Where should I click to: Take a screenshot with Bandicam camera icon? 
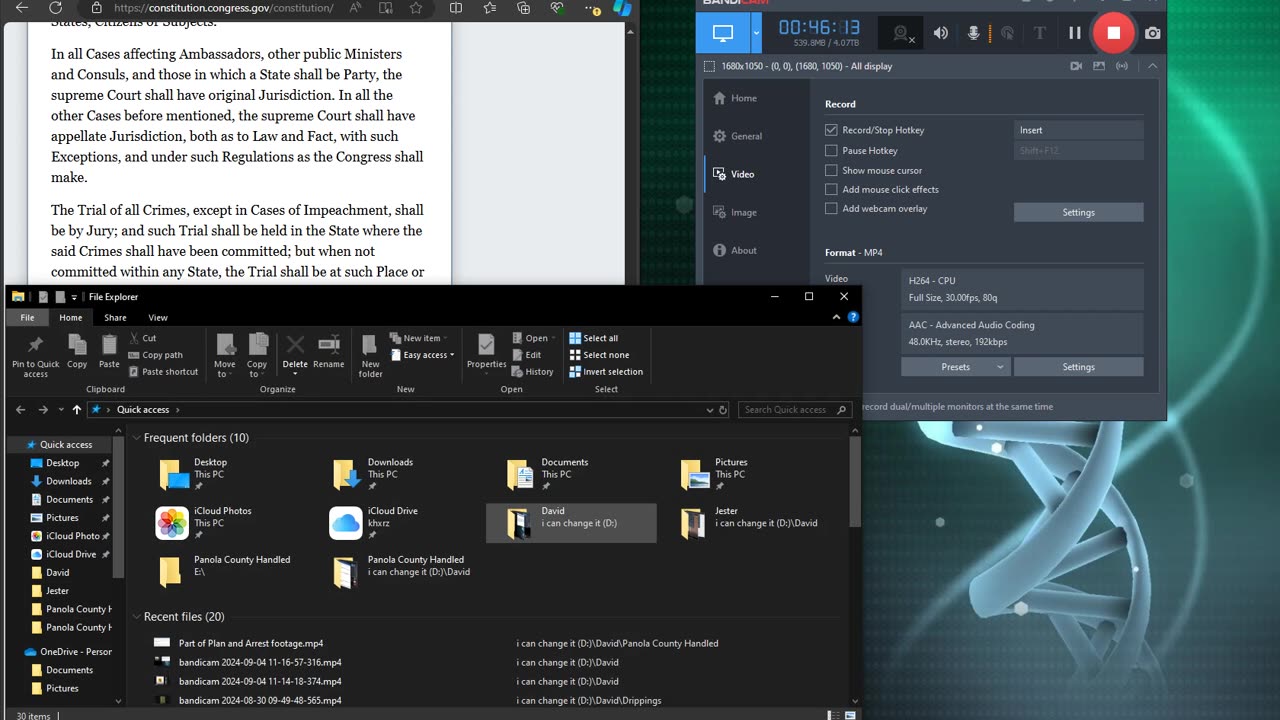(1152, 33)
